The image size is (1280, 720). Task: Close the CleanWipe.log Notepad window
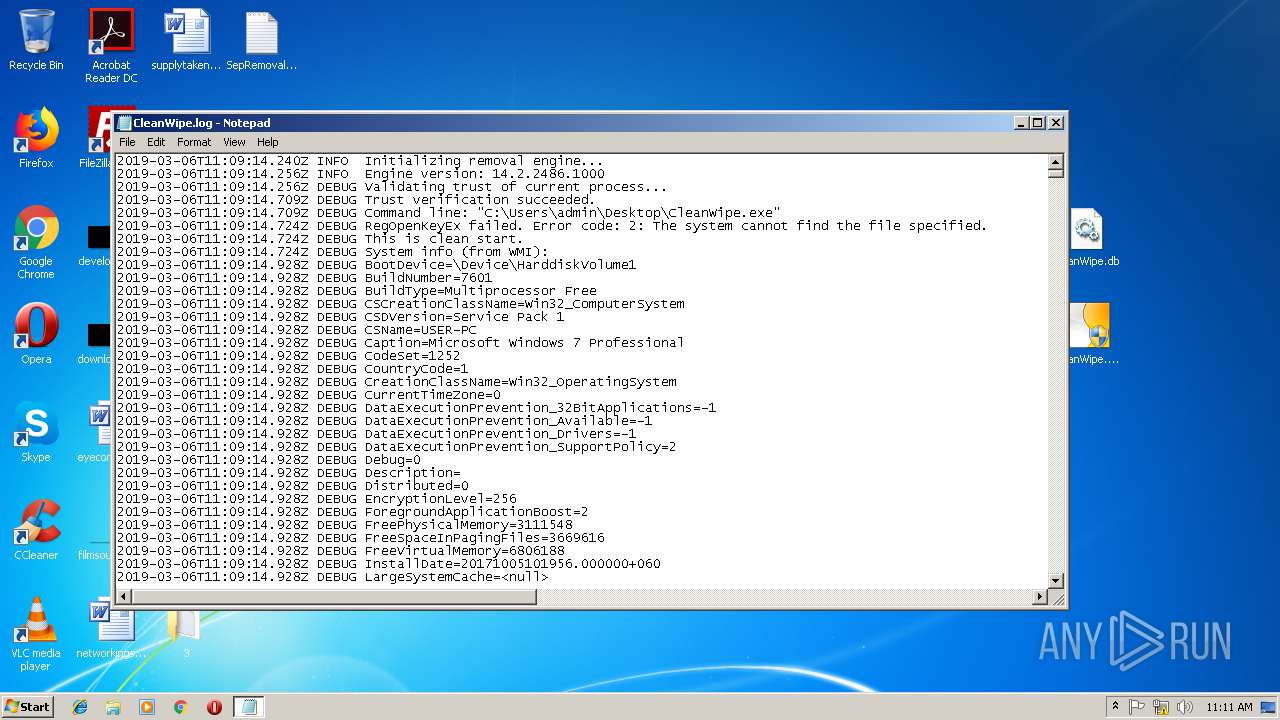[x=1055, y=123]
